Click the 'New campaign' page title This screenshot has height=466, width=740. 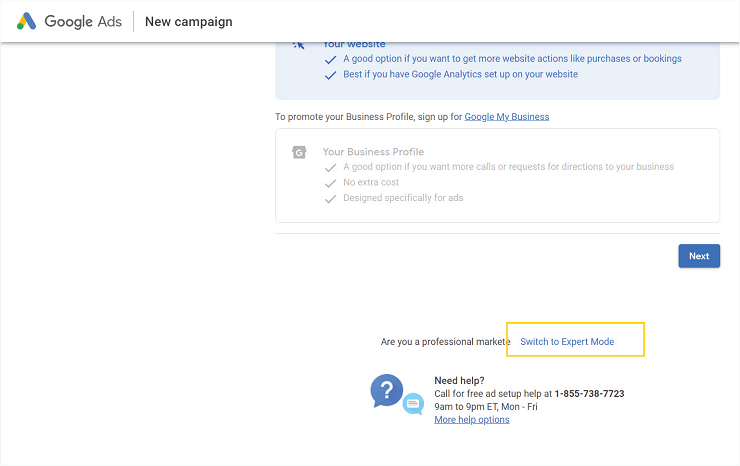coord(189,22)
